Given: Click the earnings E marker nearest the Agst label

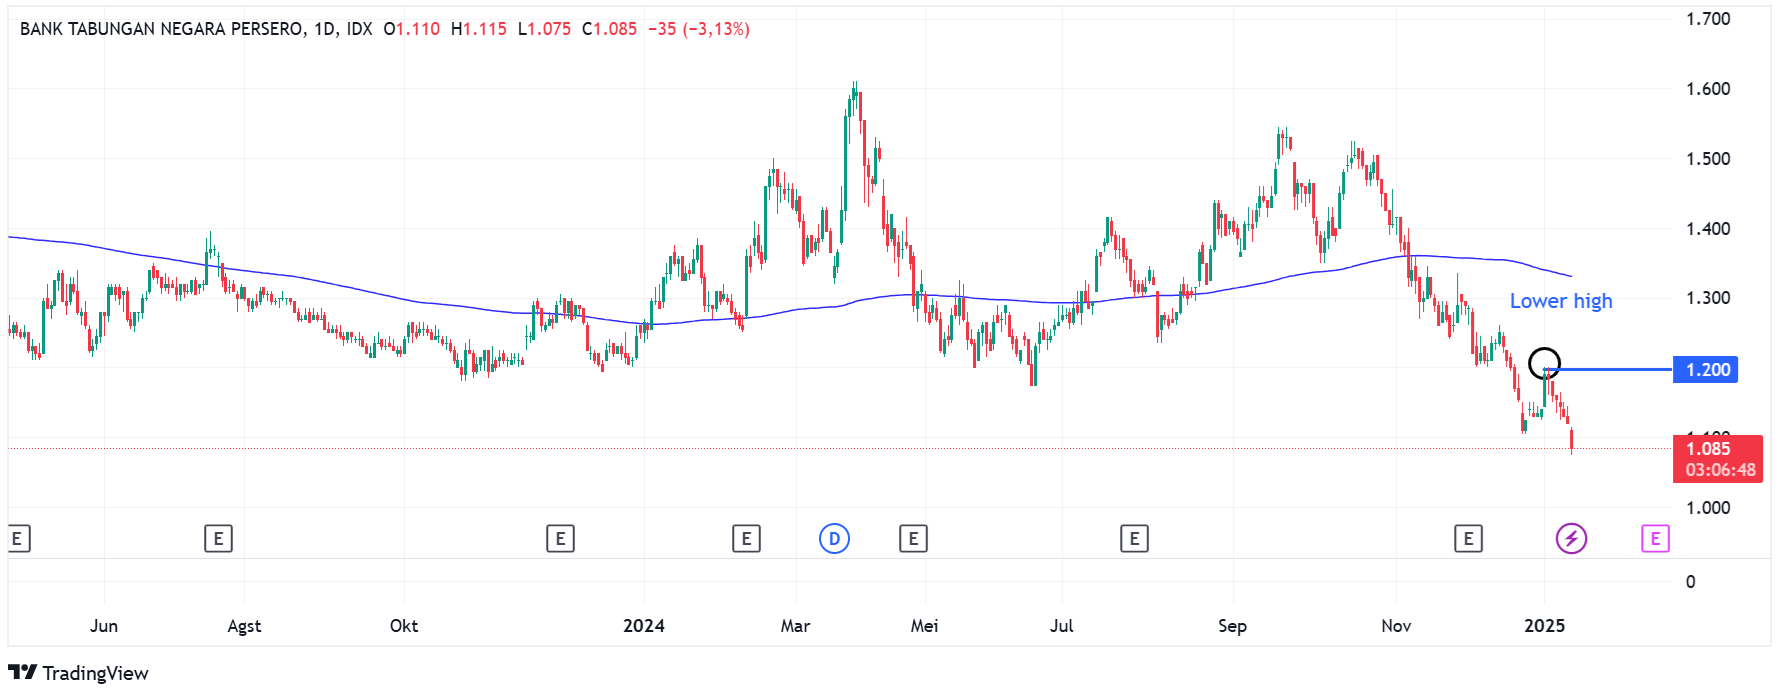Looking at the screenshot, I should [218, 539].
